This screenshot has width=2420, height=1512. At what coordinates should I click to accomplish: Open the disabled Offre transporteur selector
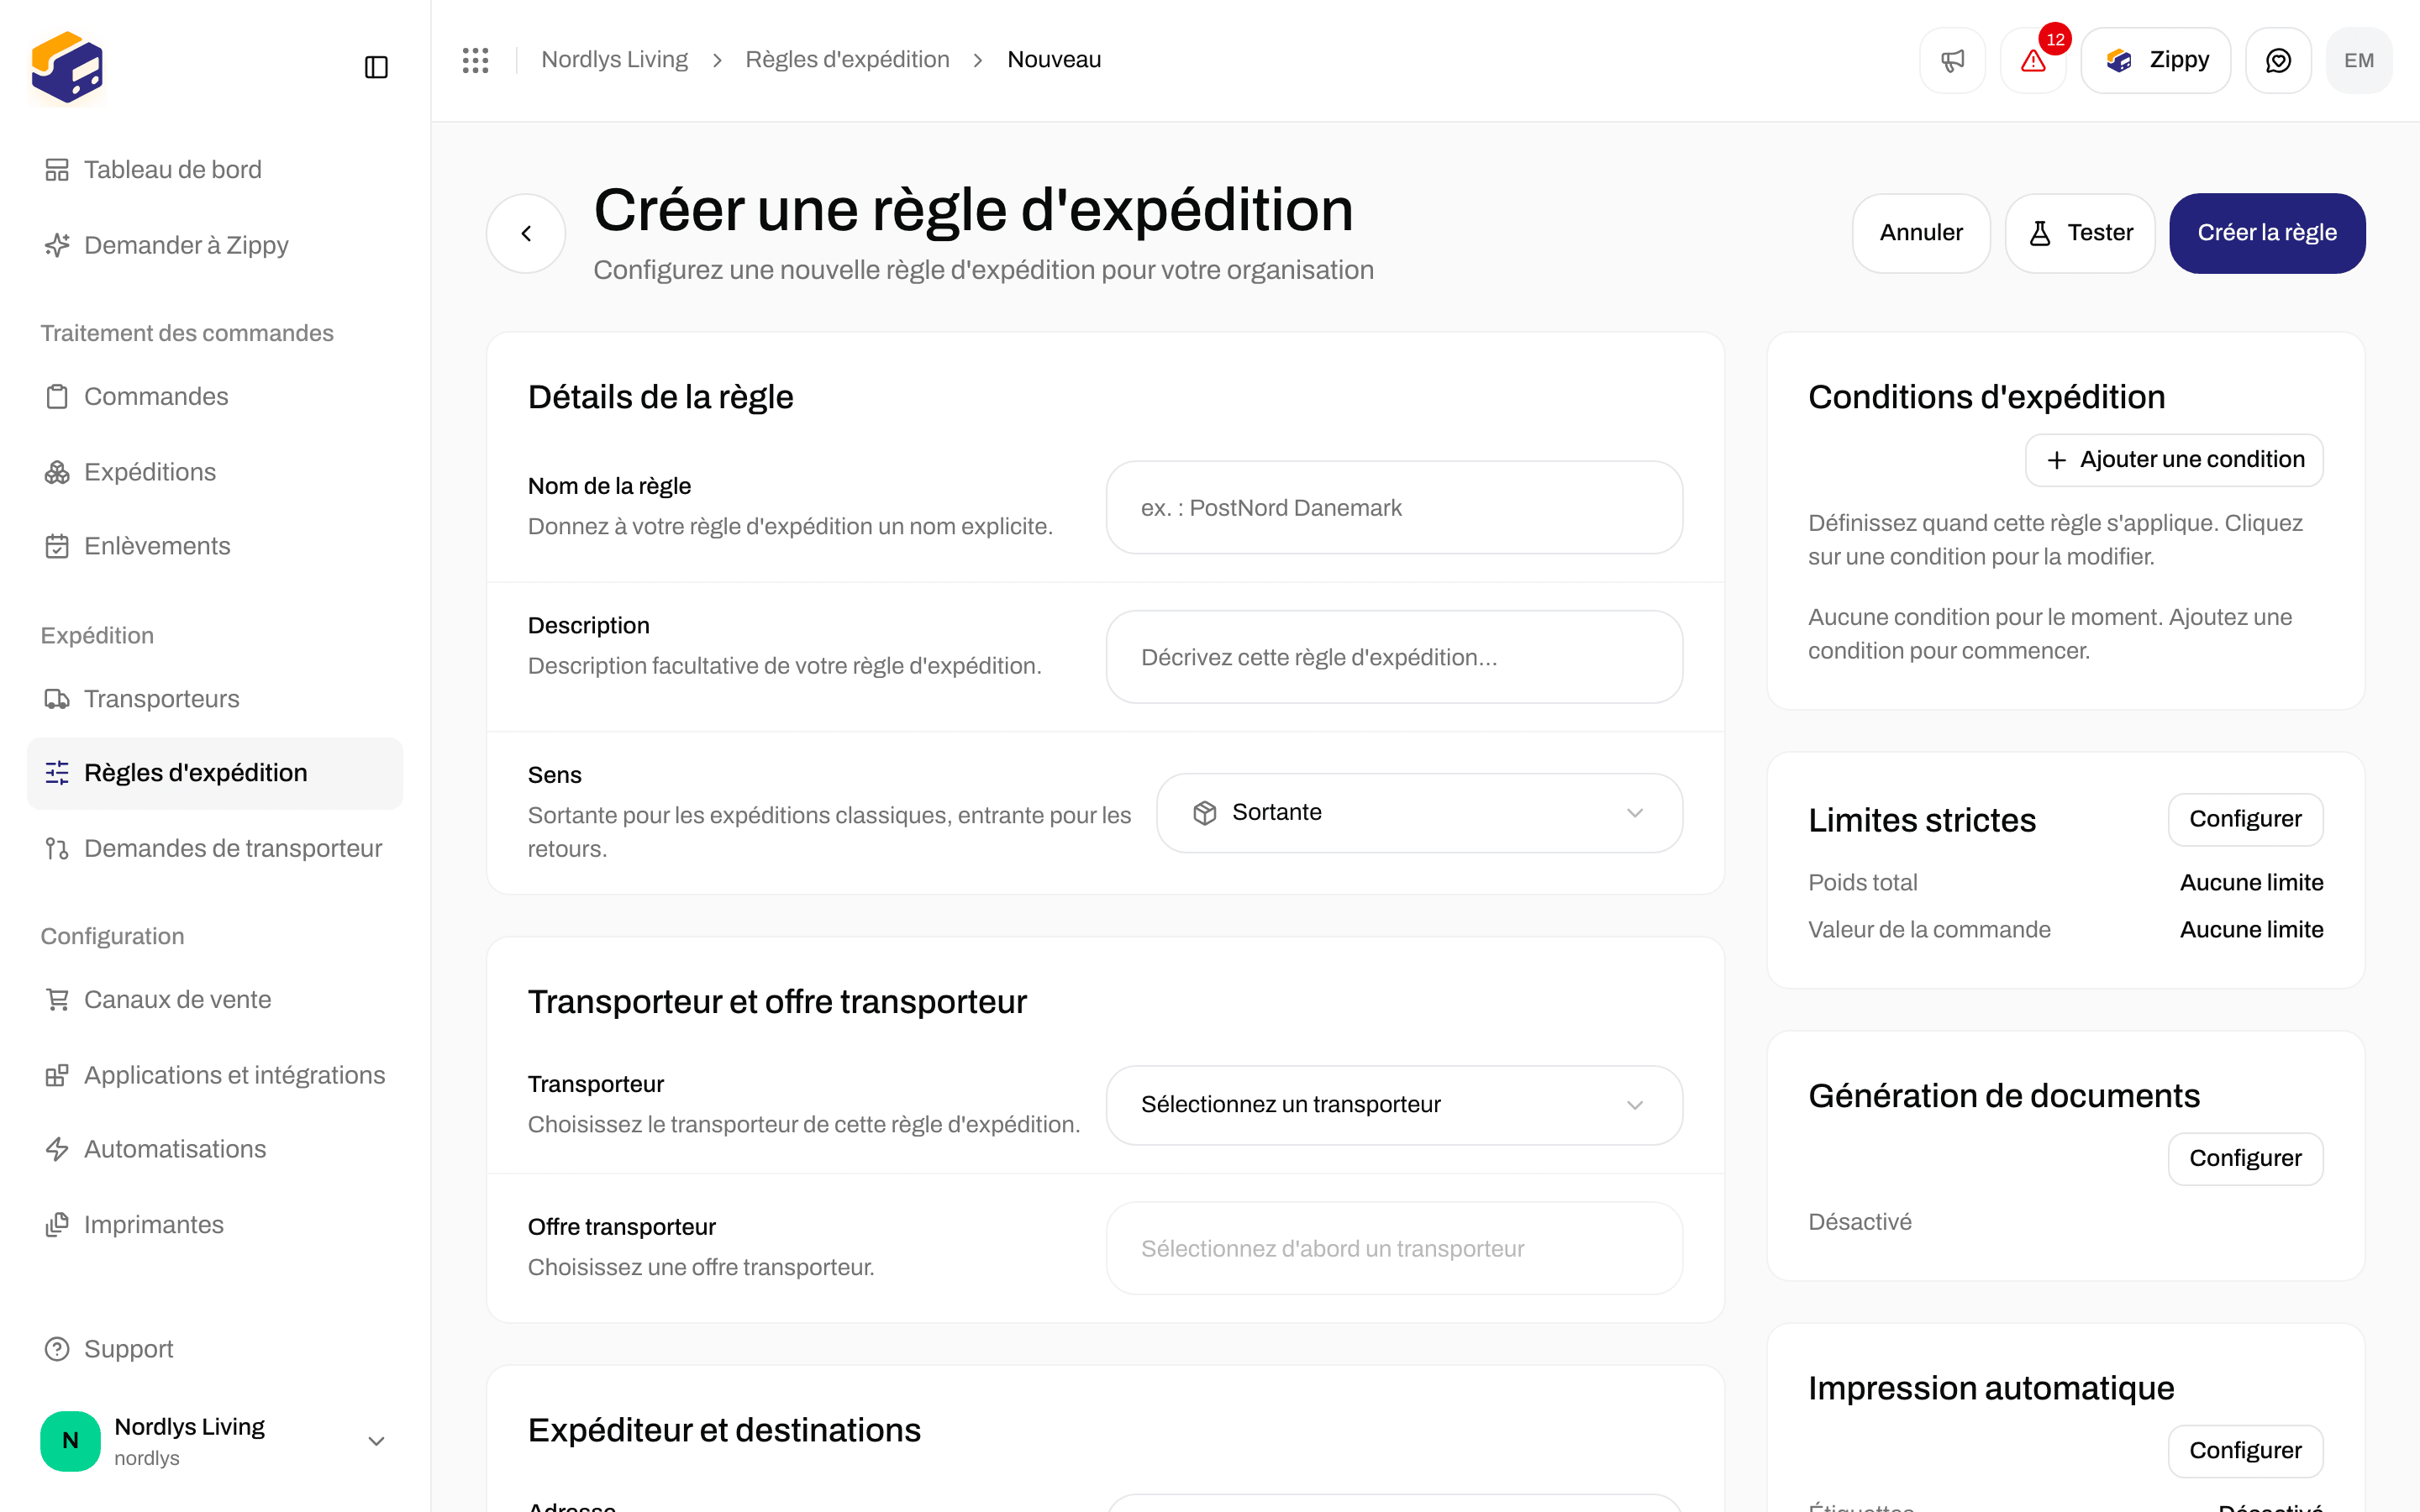click(1394, 1248)
